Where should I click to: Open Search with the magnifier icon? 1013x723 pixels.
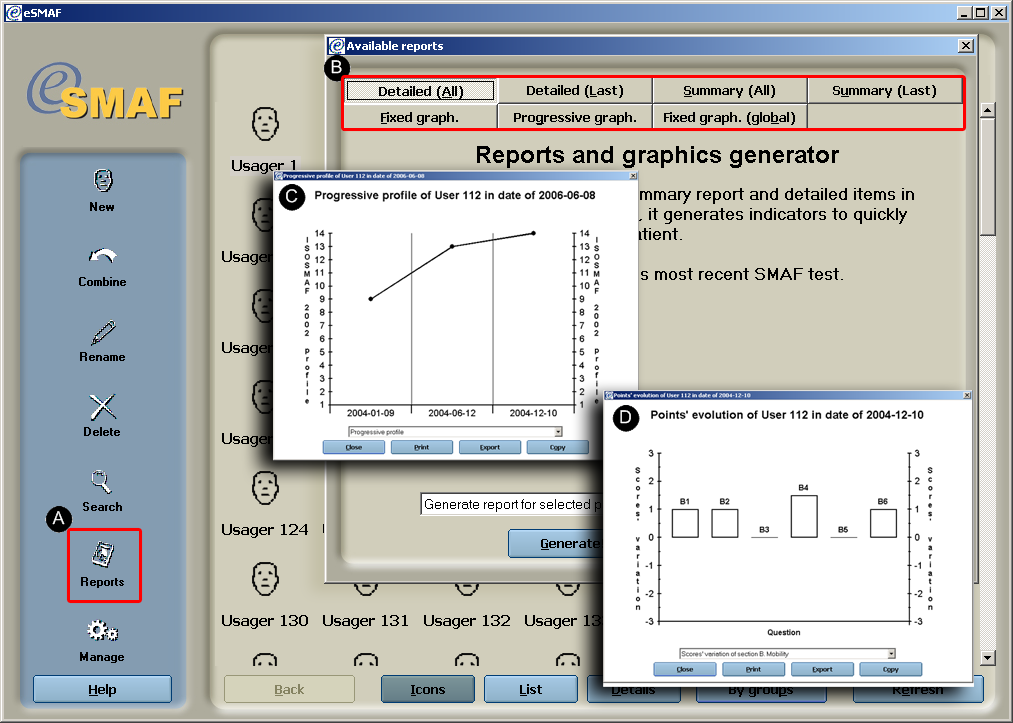click(101, 481)
